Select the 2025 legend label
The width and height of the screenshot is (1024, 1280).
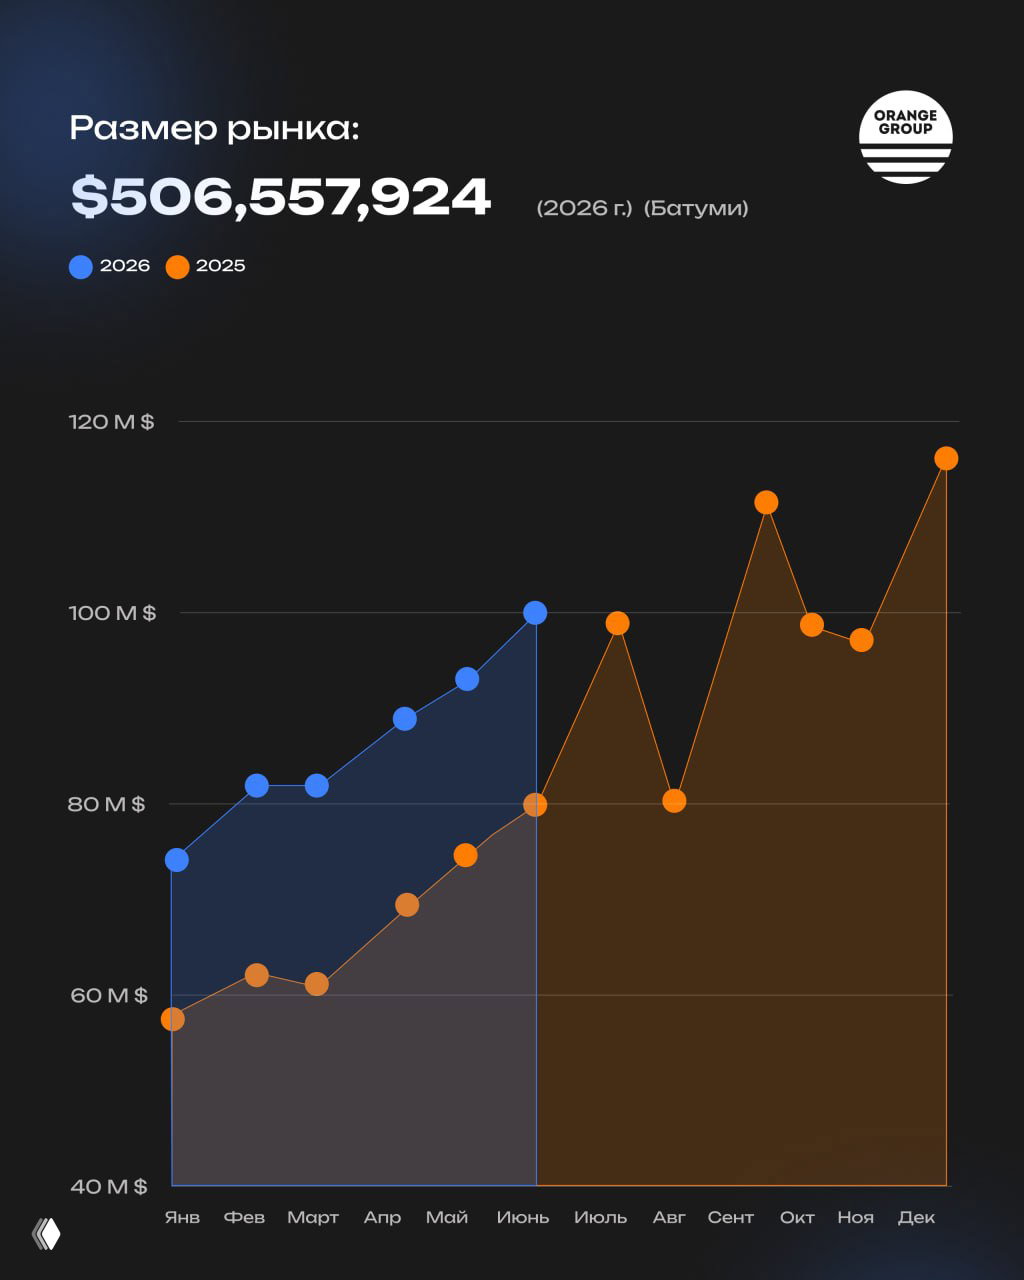221,266
